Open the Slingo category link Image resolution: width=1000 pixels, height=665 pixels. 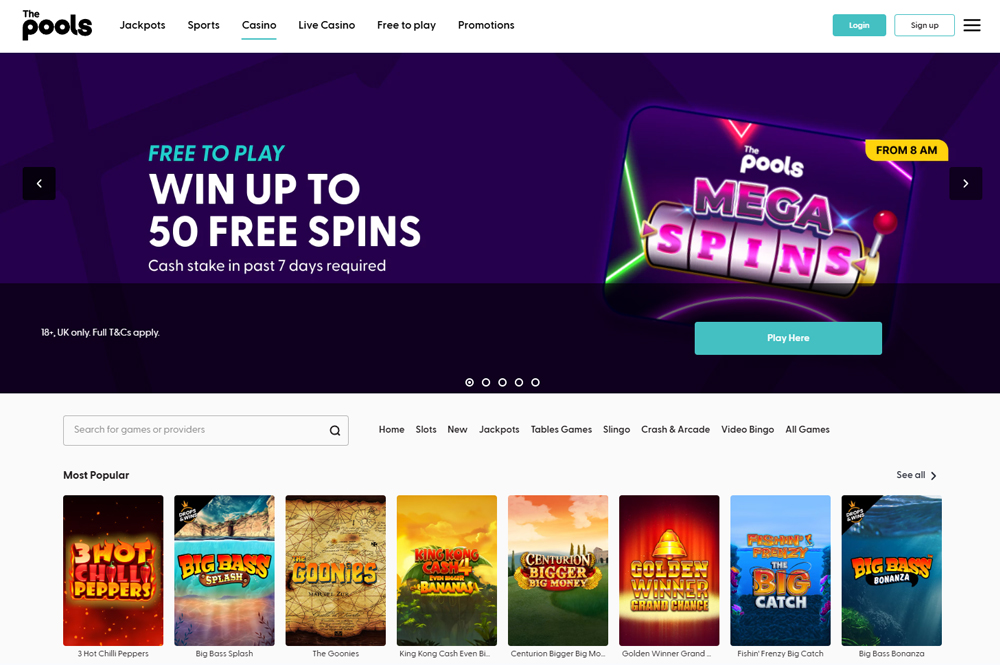tap(616, 430)
